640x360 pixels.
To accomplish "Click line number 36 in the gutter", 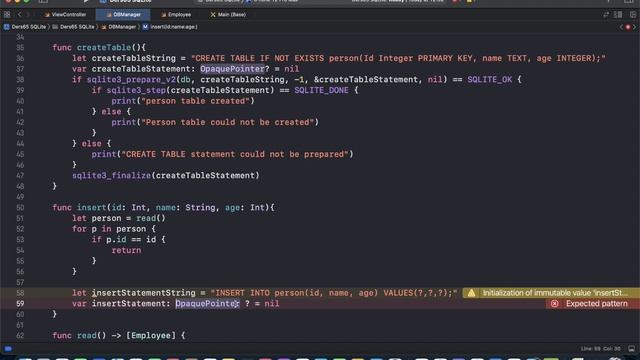I will click(x=20, y=58).
